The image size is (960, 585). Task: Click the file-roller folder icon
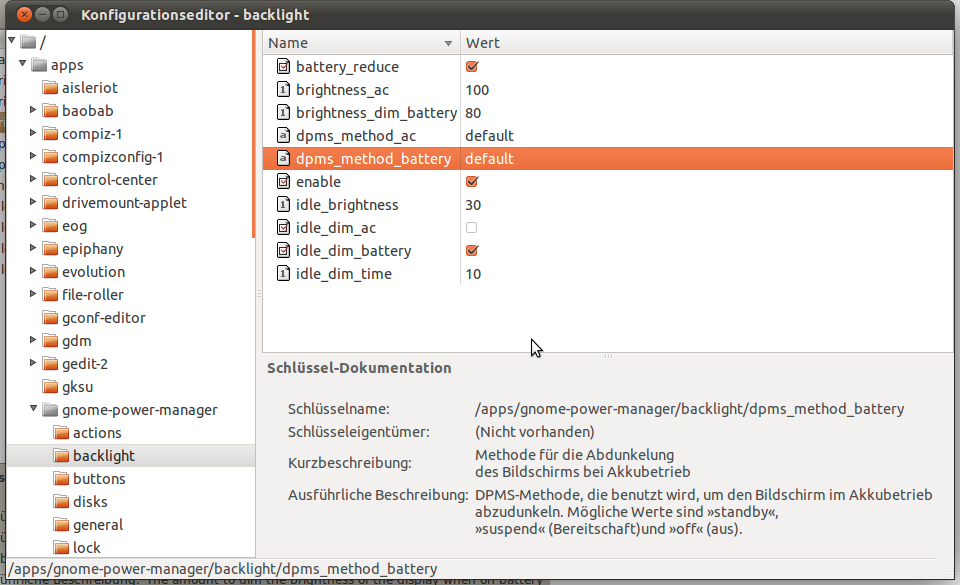click(50, 294)
